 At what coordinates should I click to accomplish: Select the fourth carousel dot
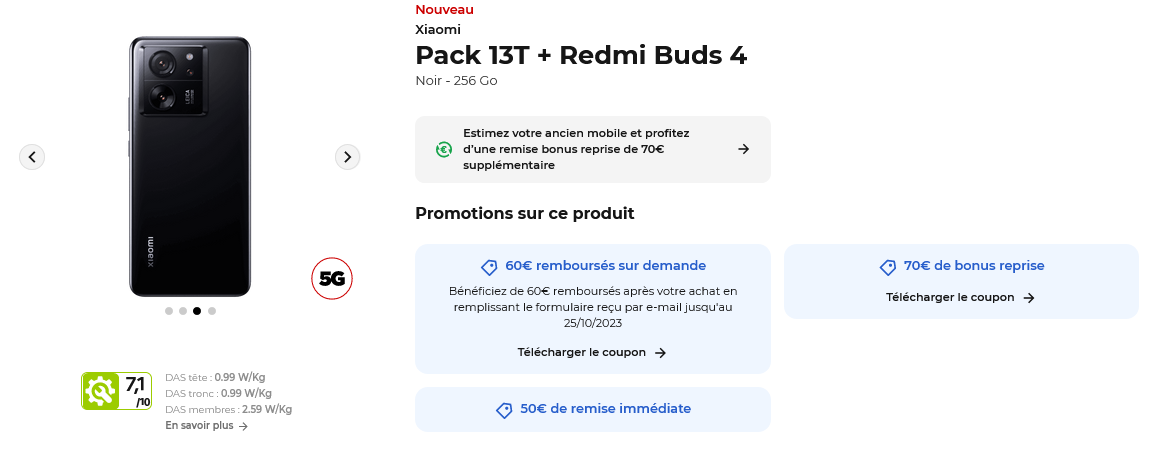pyautogui.click(x=212, y=311)
